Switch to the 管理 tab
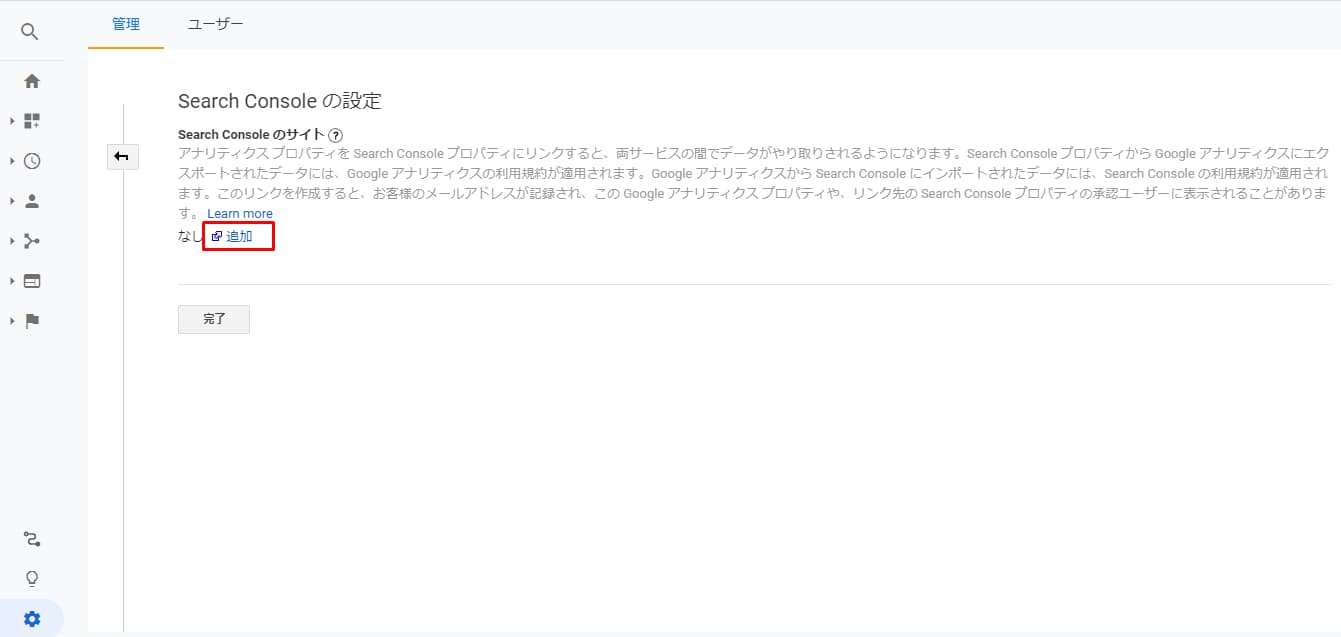Image resolution: width=1341 pixels, height=637 pixels. pyautogui.click(x=126, y=24)
